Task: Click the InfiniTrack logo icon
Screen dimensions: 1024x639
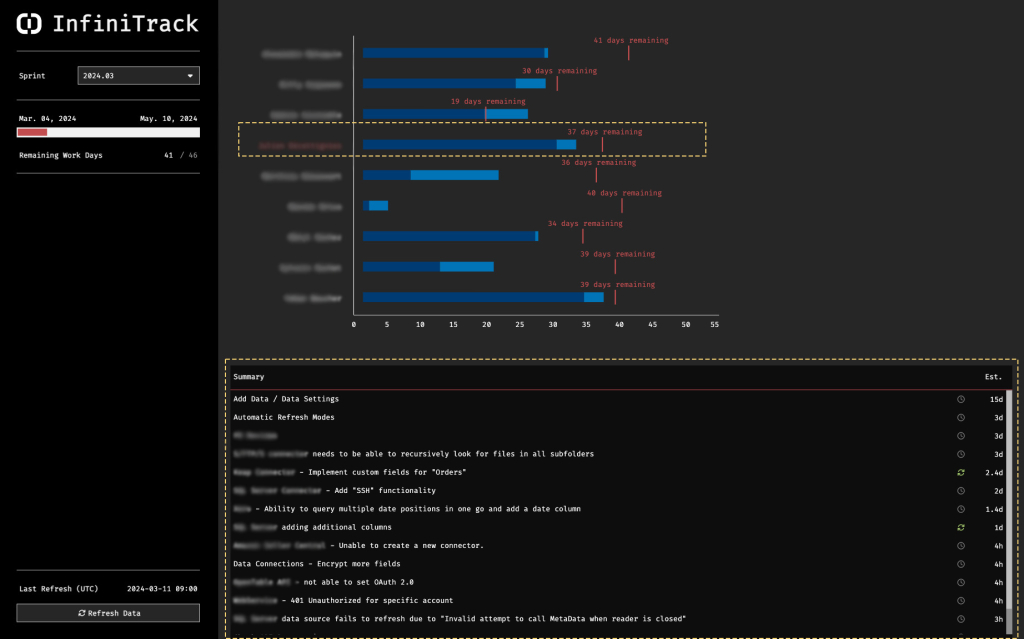Action: [29, 24]
